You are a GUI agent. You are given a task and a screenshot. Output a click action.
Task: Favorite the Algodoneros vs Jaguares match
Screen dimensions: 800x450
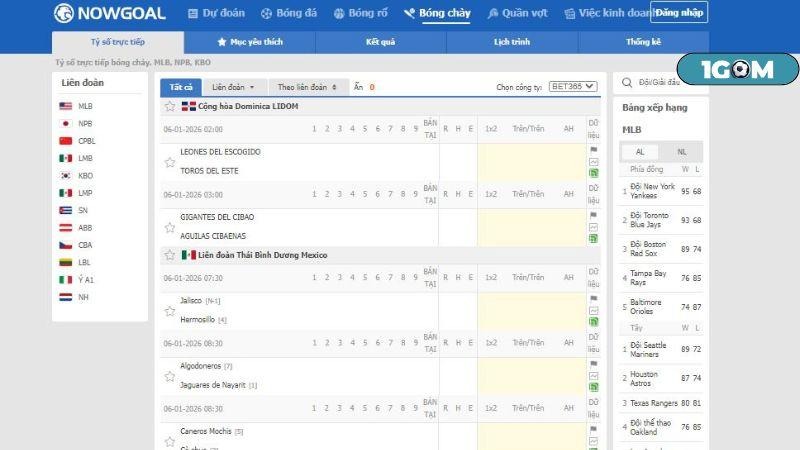(x=170, y=376)
